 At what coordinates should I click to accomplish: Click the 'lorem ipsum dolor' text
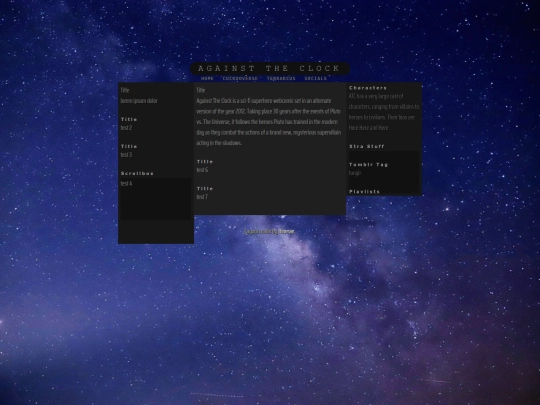coord(139,101)
